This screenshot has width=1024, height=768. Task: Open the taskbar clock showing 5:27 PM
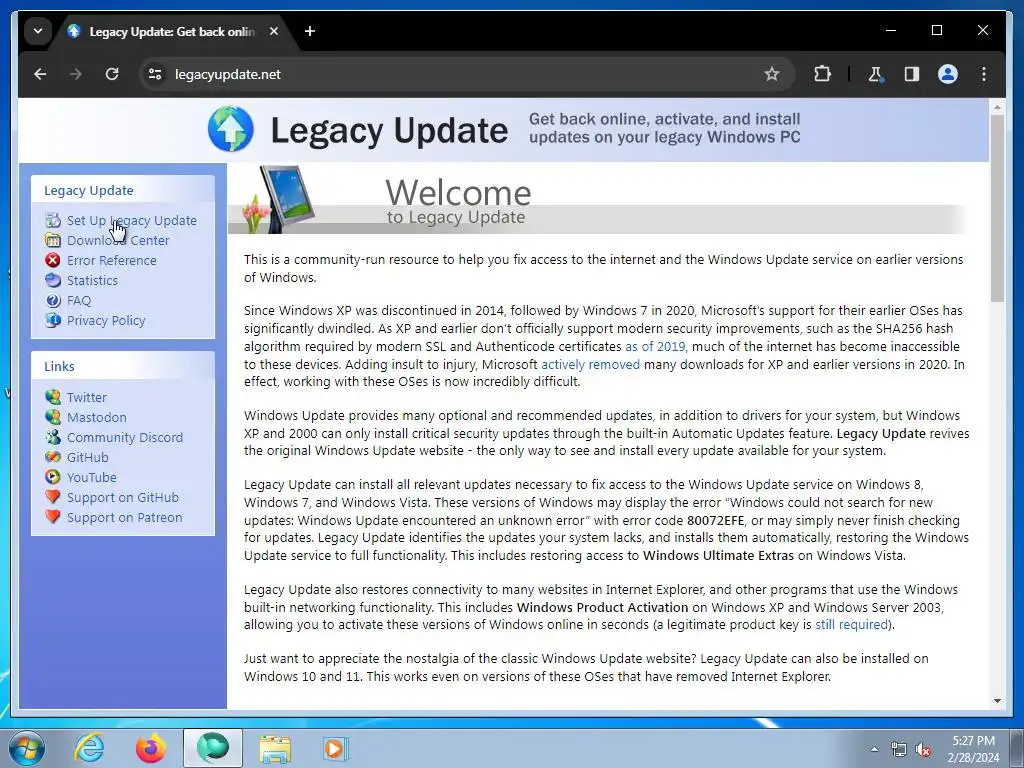pyautogui.click(x=973, y=749)
